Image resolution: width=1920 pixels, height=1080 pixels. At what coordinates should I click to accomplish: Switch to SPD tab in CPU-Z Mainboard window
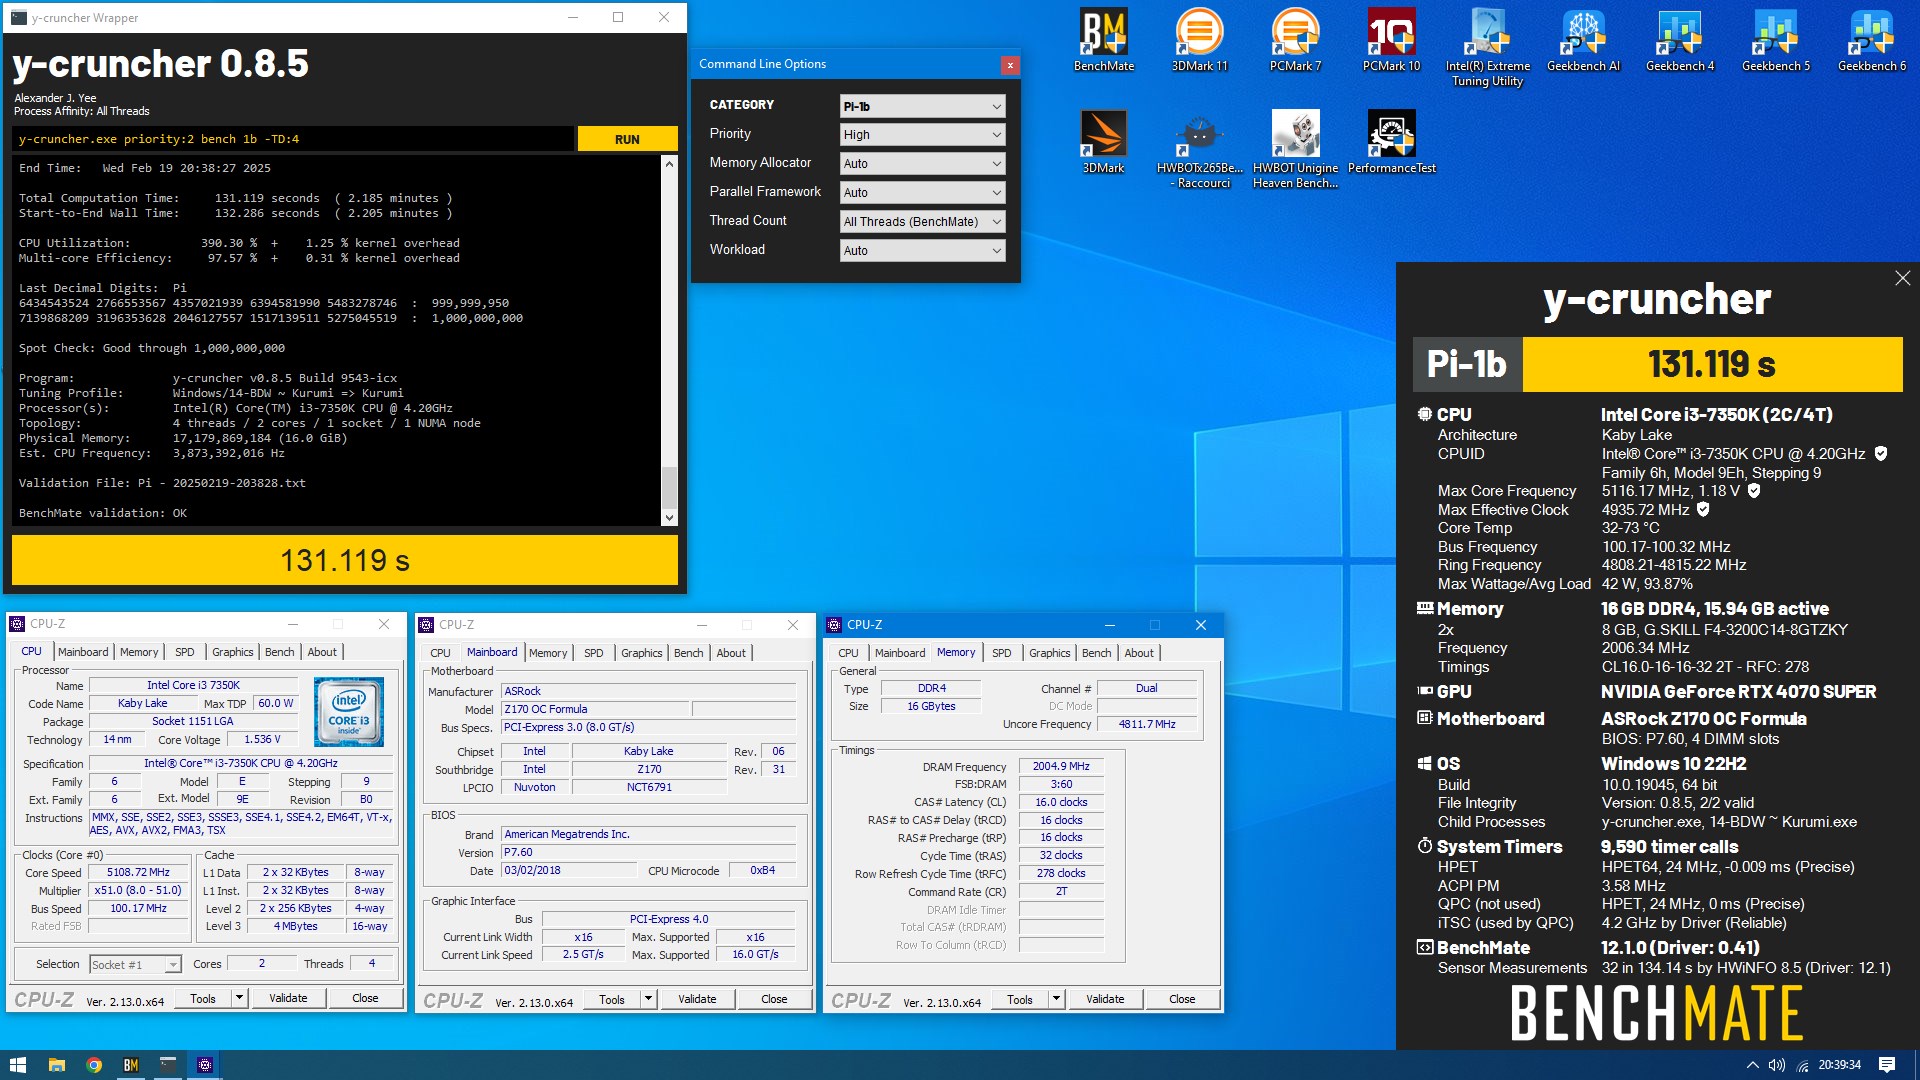click(x=594, y=653)
